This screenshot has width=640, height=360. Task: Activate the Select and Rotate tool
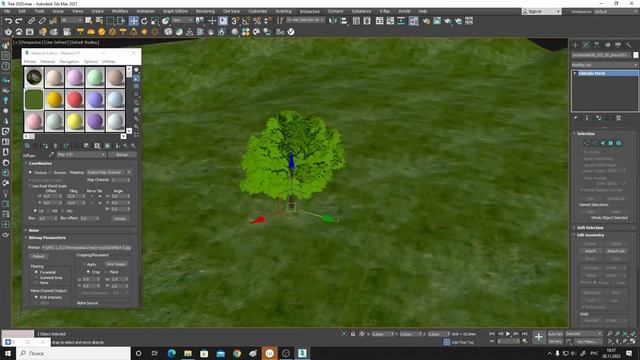(144, 20)
